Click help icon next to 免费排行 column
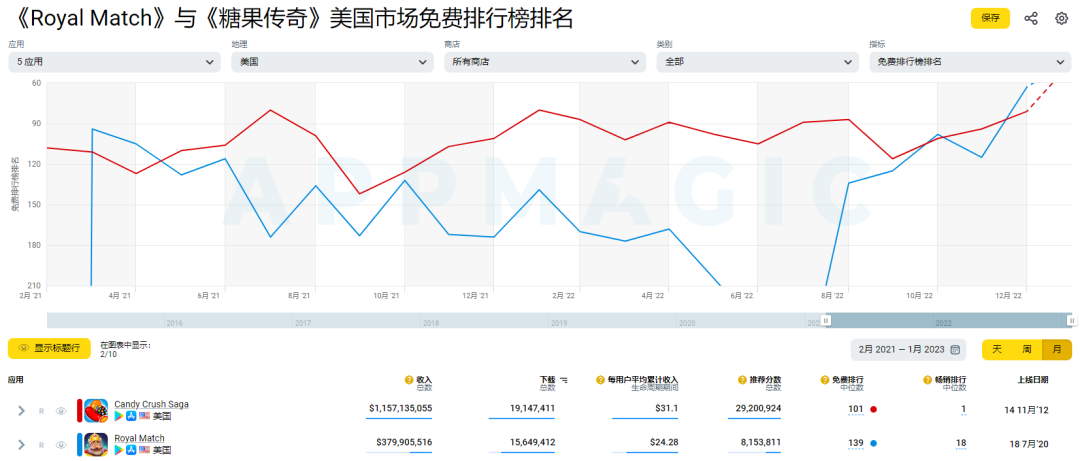 [x=826, y=380]
